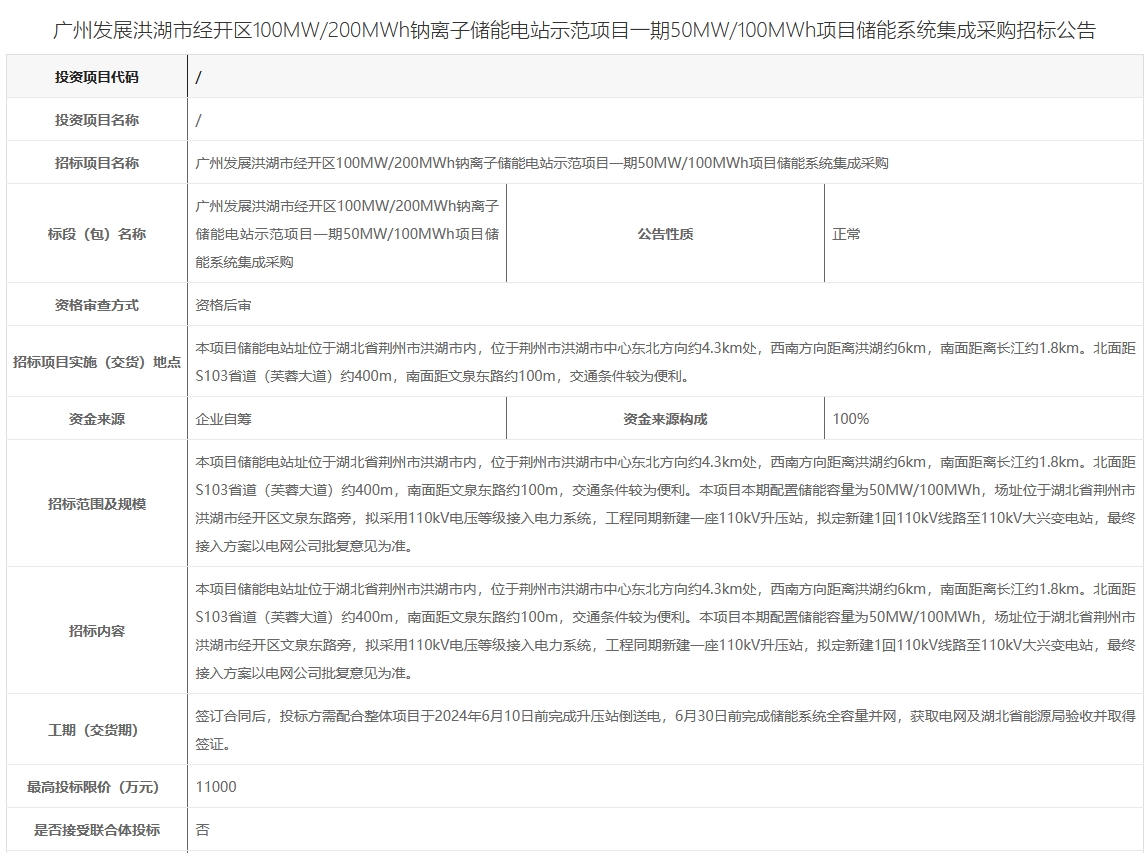The height and width of the screenshot is (853, 1148).
Task: Click the 100% value cell
Action: [x=983, y=419]
